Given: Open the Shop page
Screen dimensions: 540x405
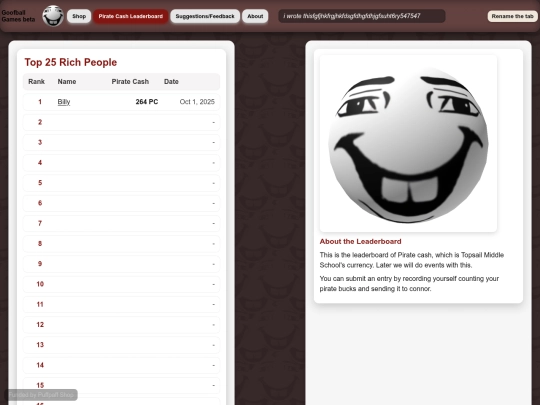Looking at the screenshot, I should click(x=79, y=16).
